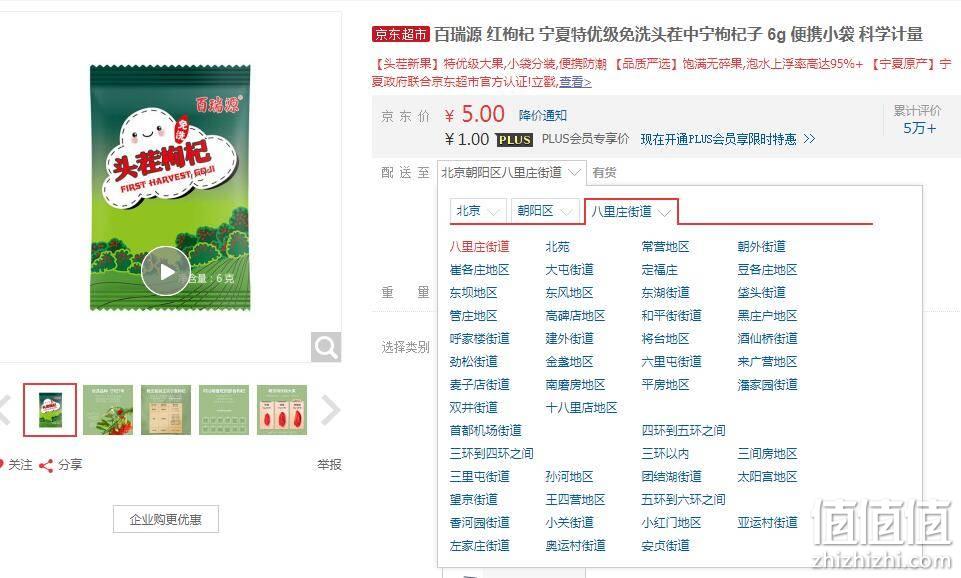Click the 京东超市 red tag
Viewport: 961px width, 578px height.
400,34
